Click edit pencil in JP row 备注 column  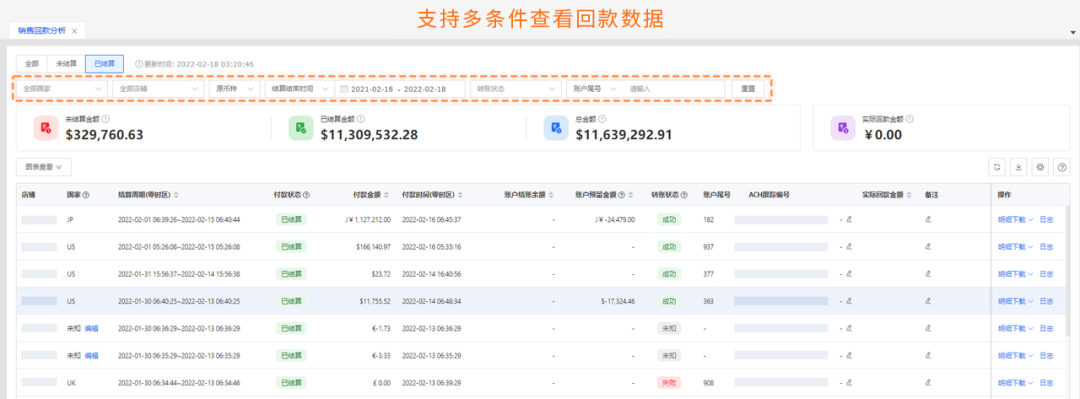[x=928, y=219]
